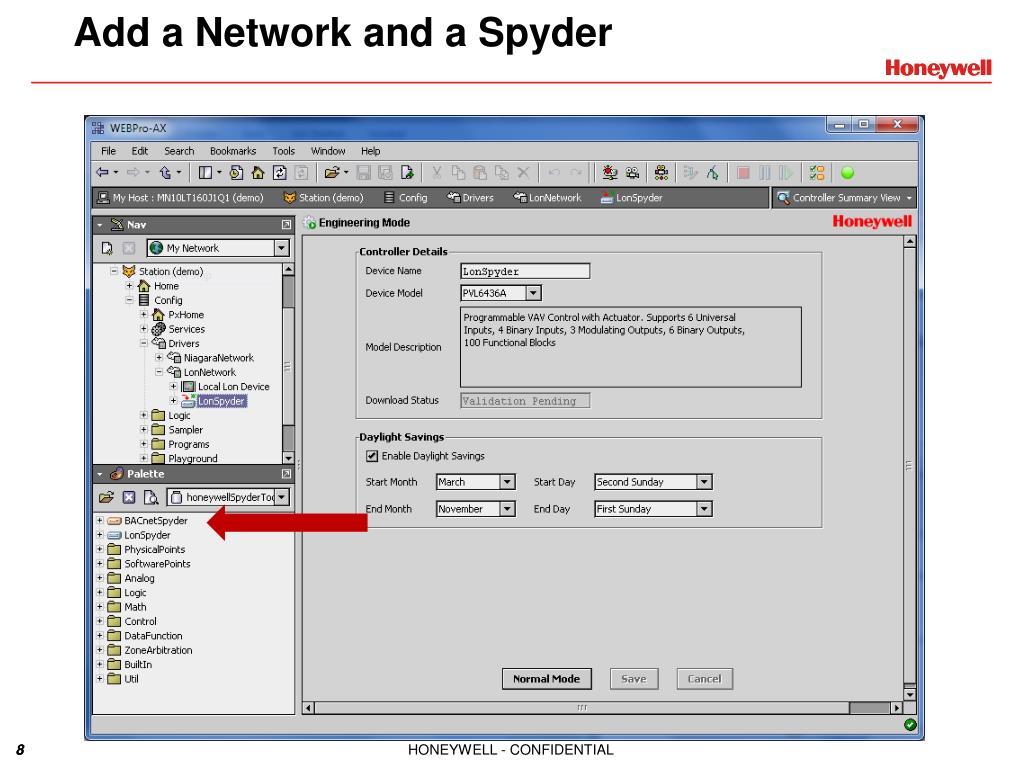Open the Bookmarks menu
Screen dimensions: 1024x768
click(233, 151)
